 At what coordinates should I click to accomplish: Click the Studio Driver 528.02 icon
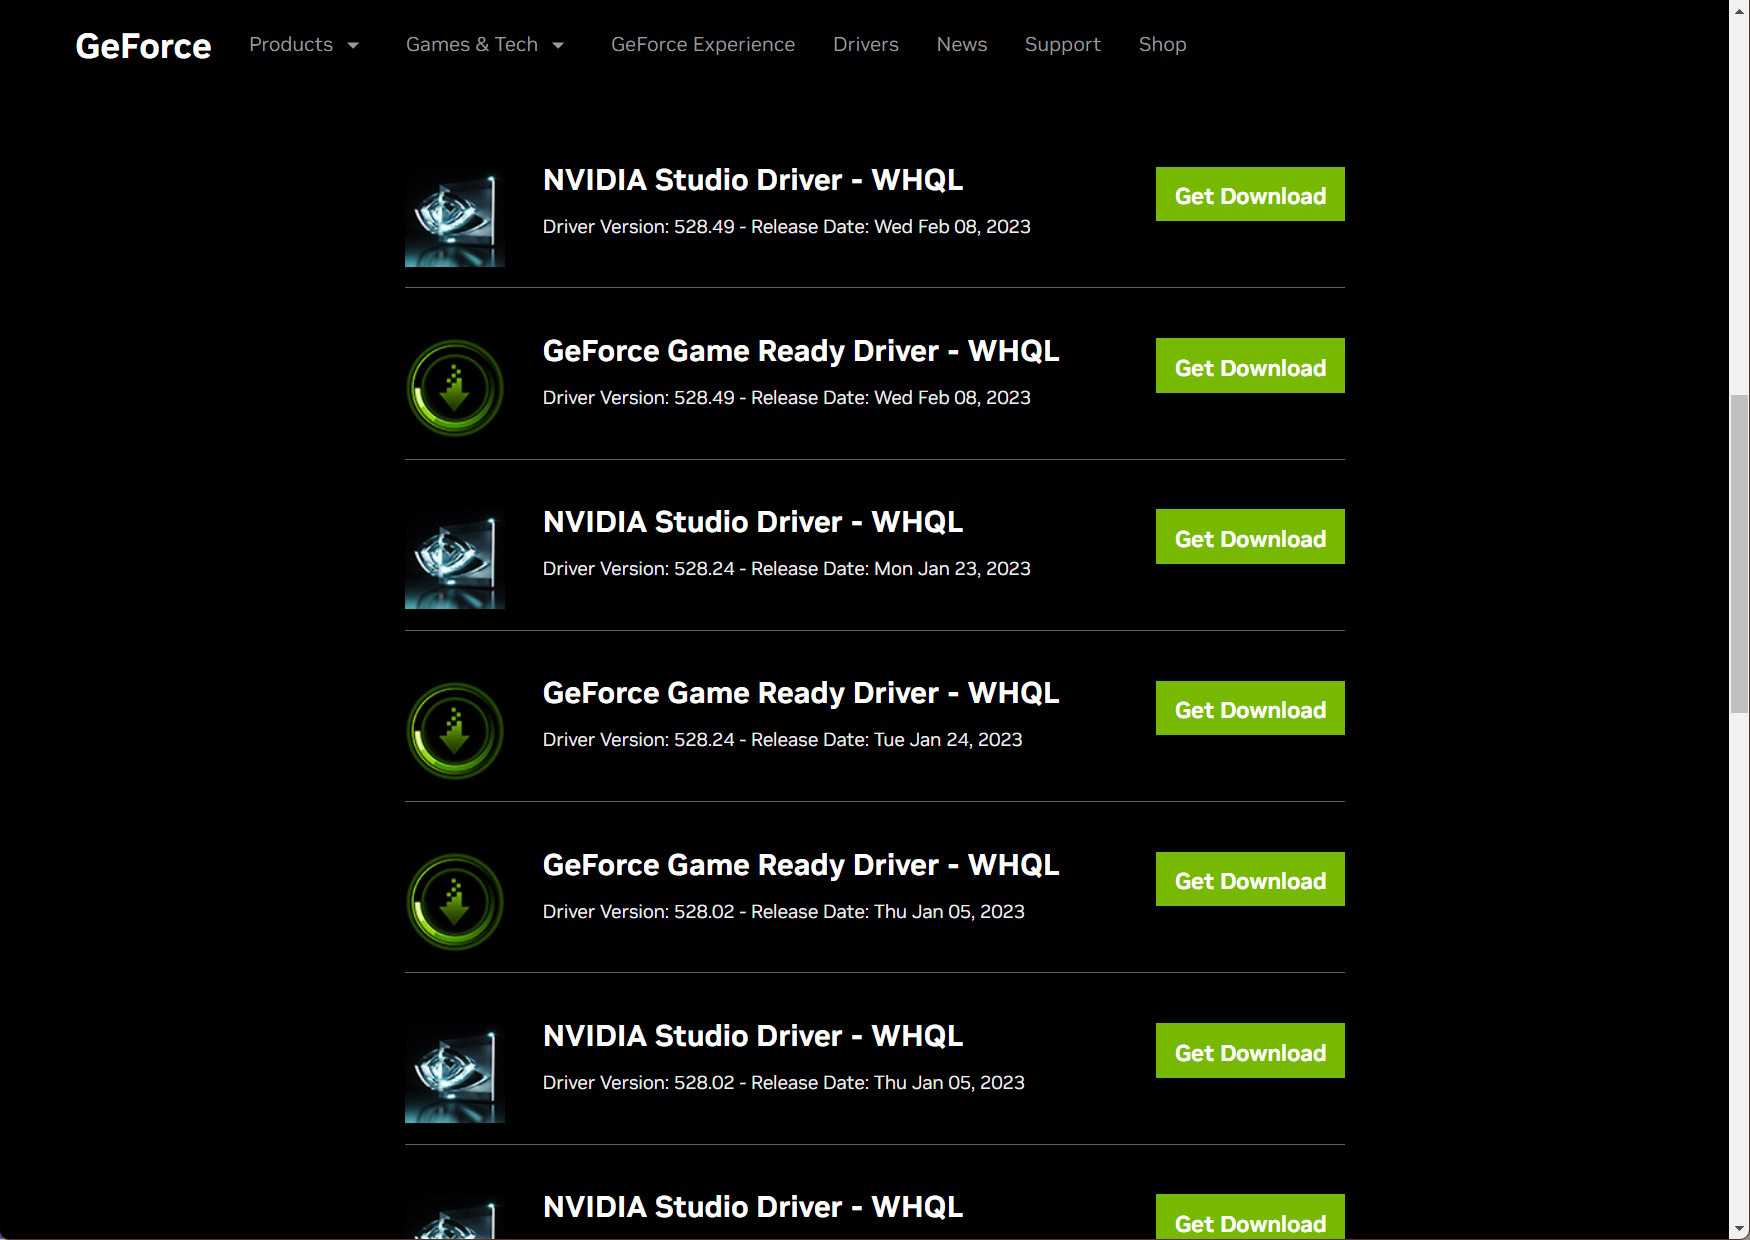(454, 1073)
